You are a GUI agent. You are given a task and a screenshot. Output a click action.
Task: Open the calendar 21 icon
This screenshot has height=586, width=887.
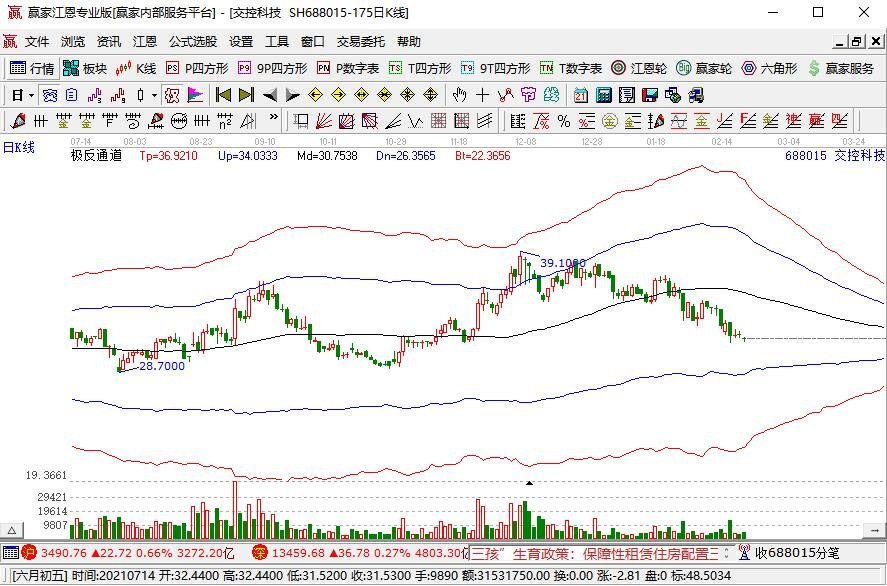click(x=581, y=95)
